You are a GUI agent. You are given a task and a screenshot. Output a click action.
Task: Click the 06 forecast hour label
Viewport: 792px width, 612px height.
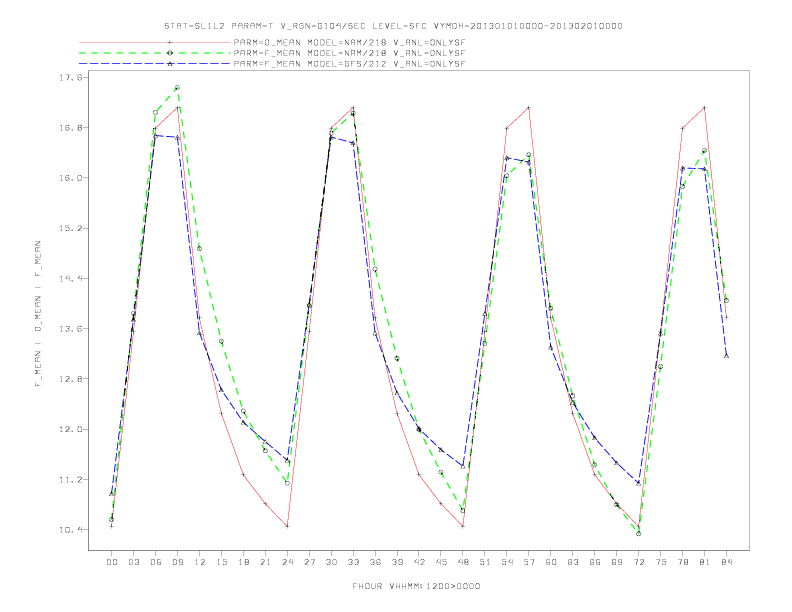(156, 562)
